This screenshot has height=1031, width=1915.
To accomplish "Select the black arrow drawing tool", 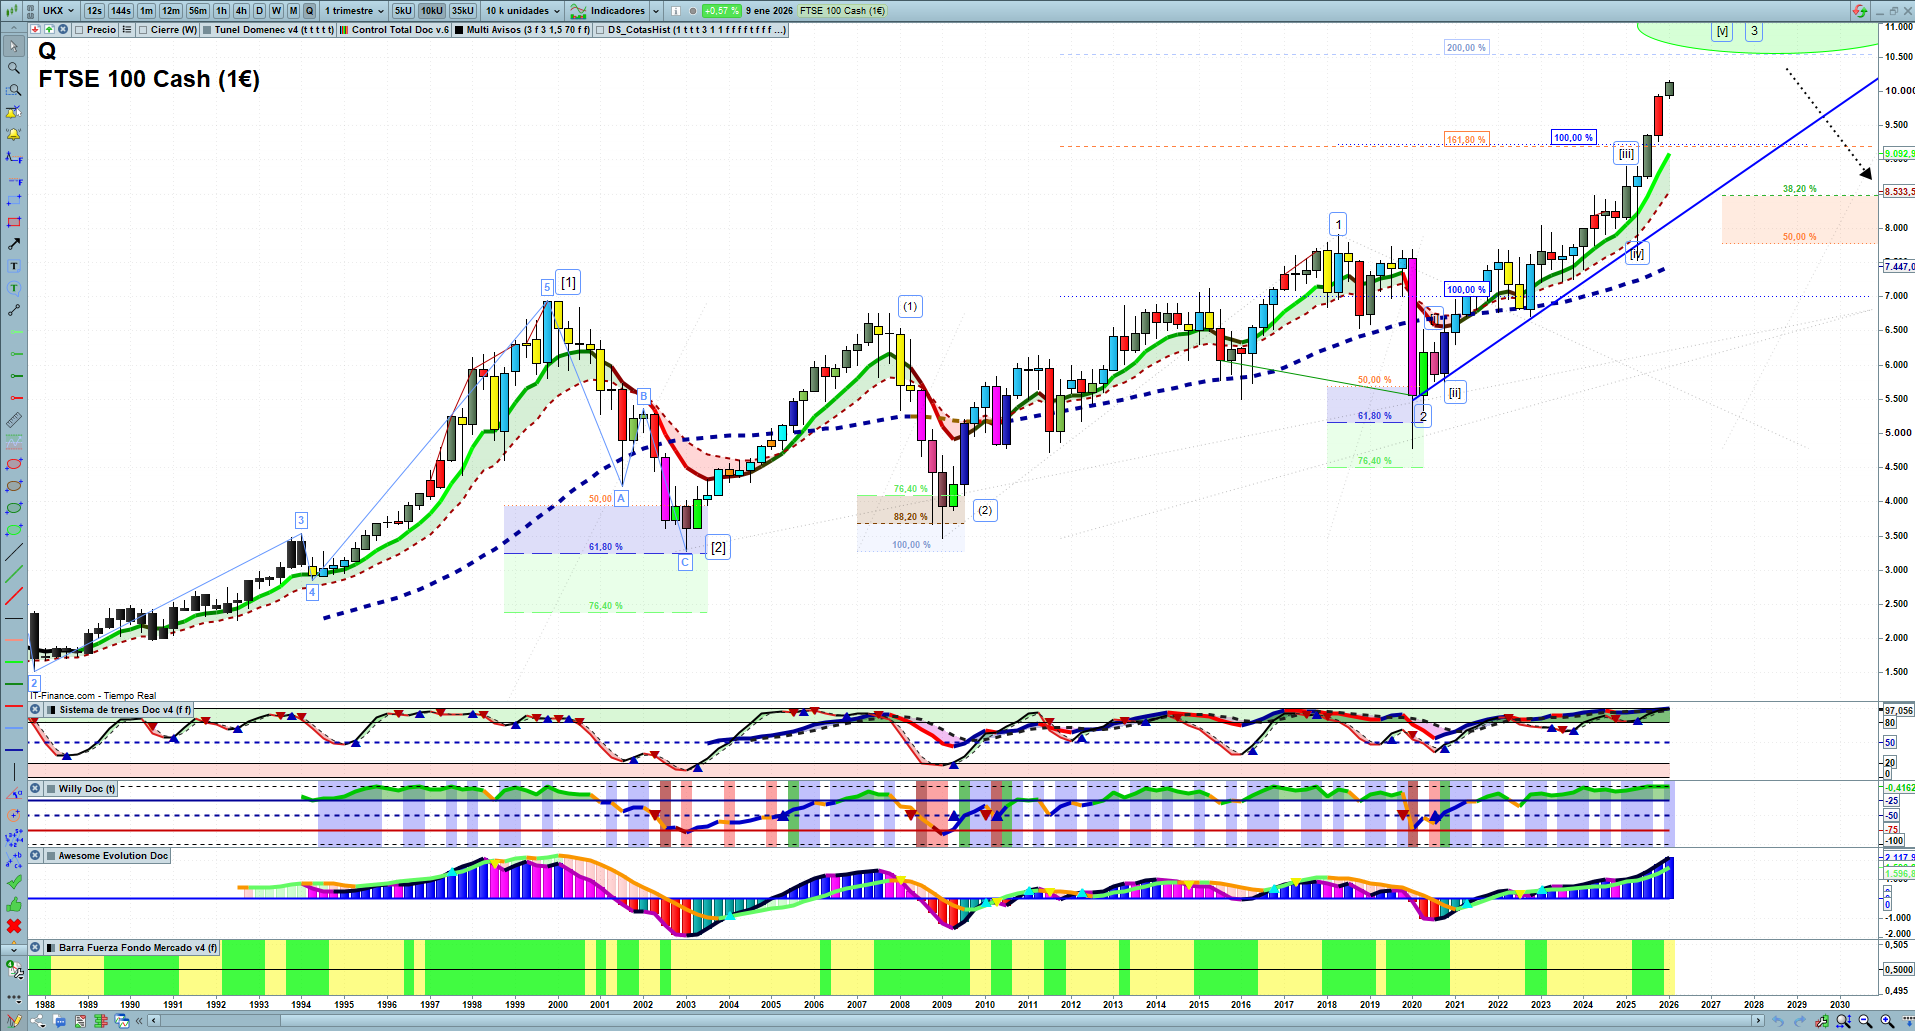I will click(14, 244).
